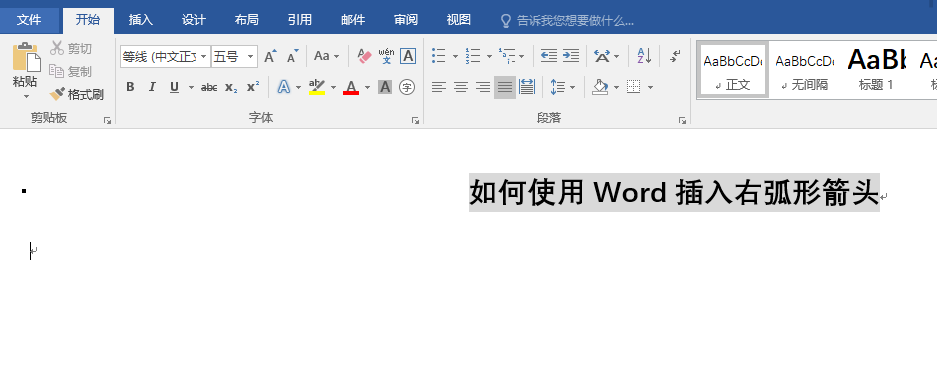Switch to the View (视图) tab
The height and width of the screenshot is (383, 937).
[x=458, y=20]
